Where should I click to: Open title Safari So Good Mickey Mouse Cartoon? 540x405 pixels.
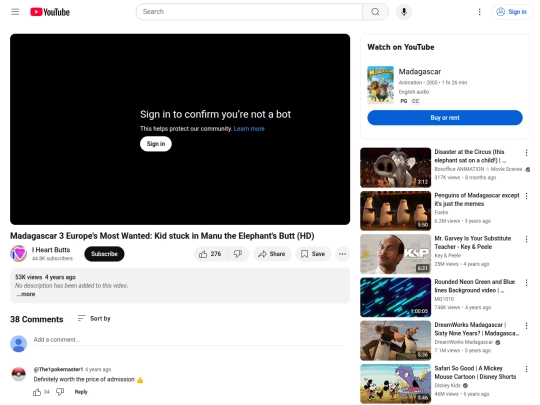[x=475, y=373]
